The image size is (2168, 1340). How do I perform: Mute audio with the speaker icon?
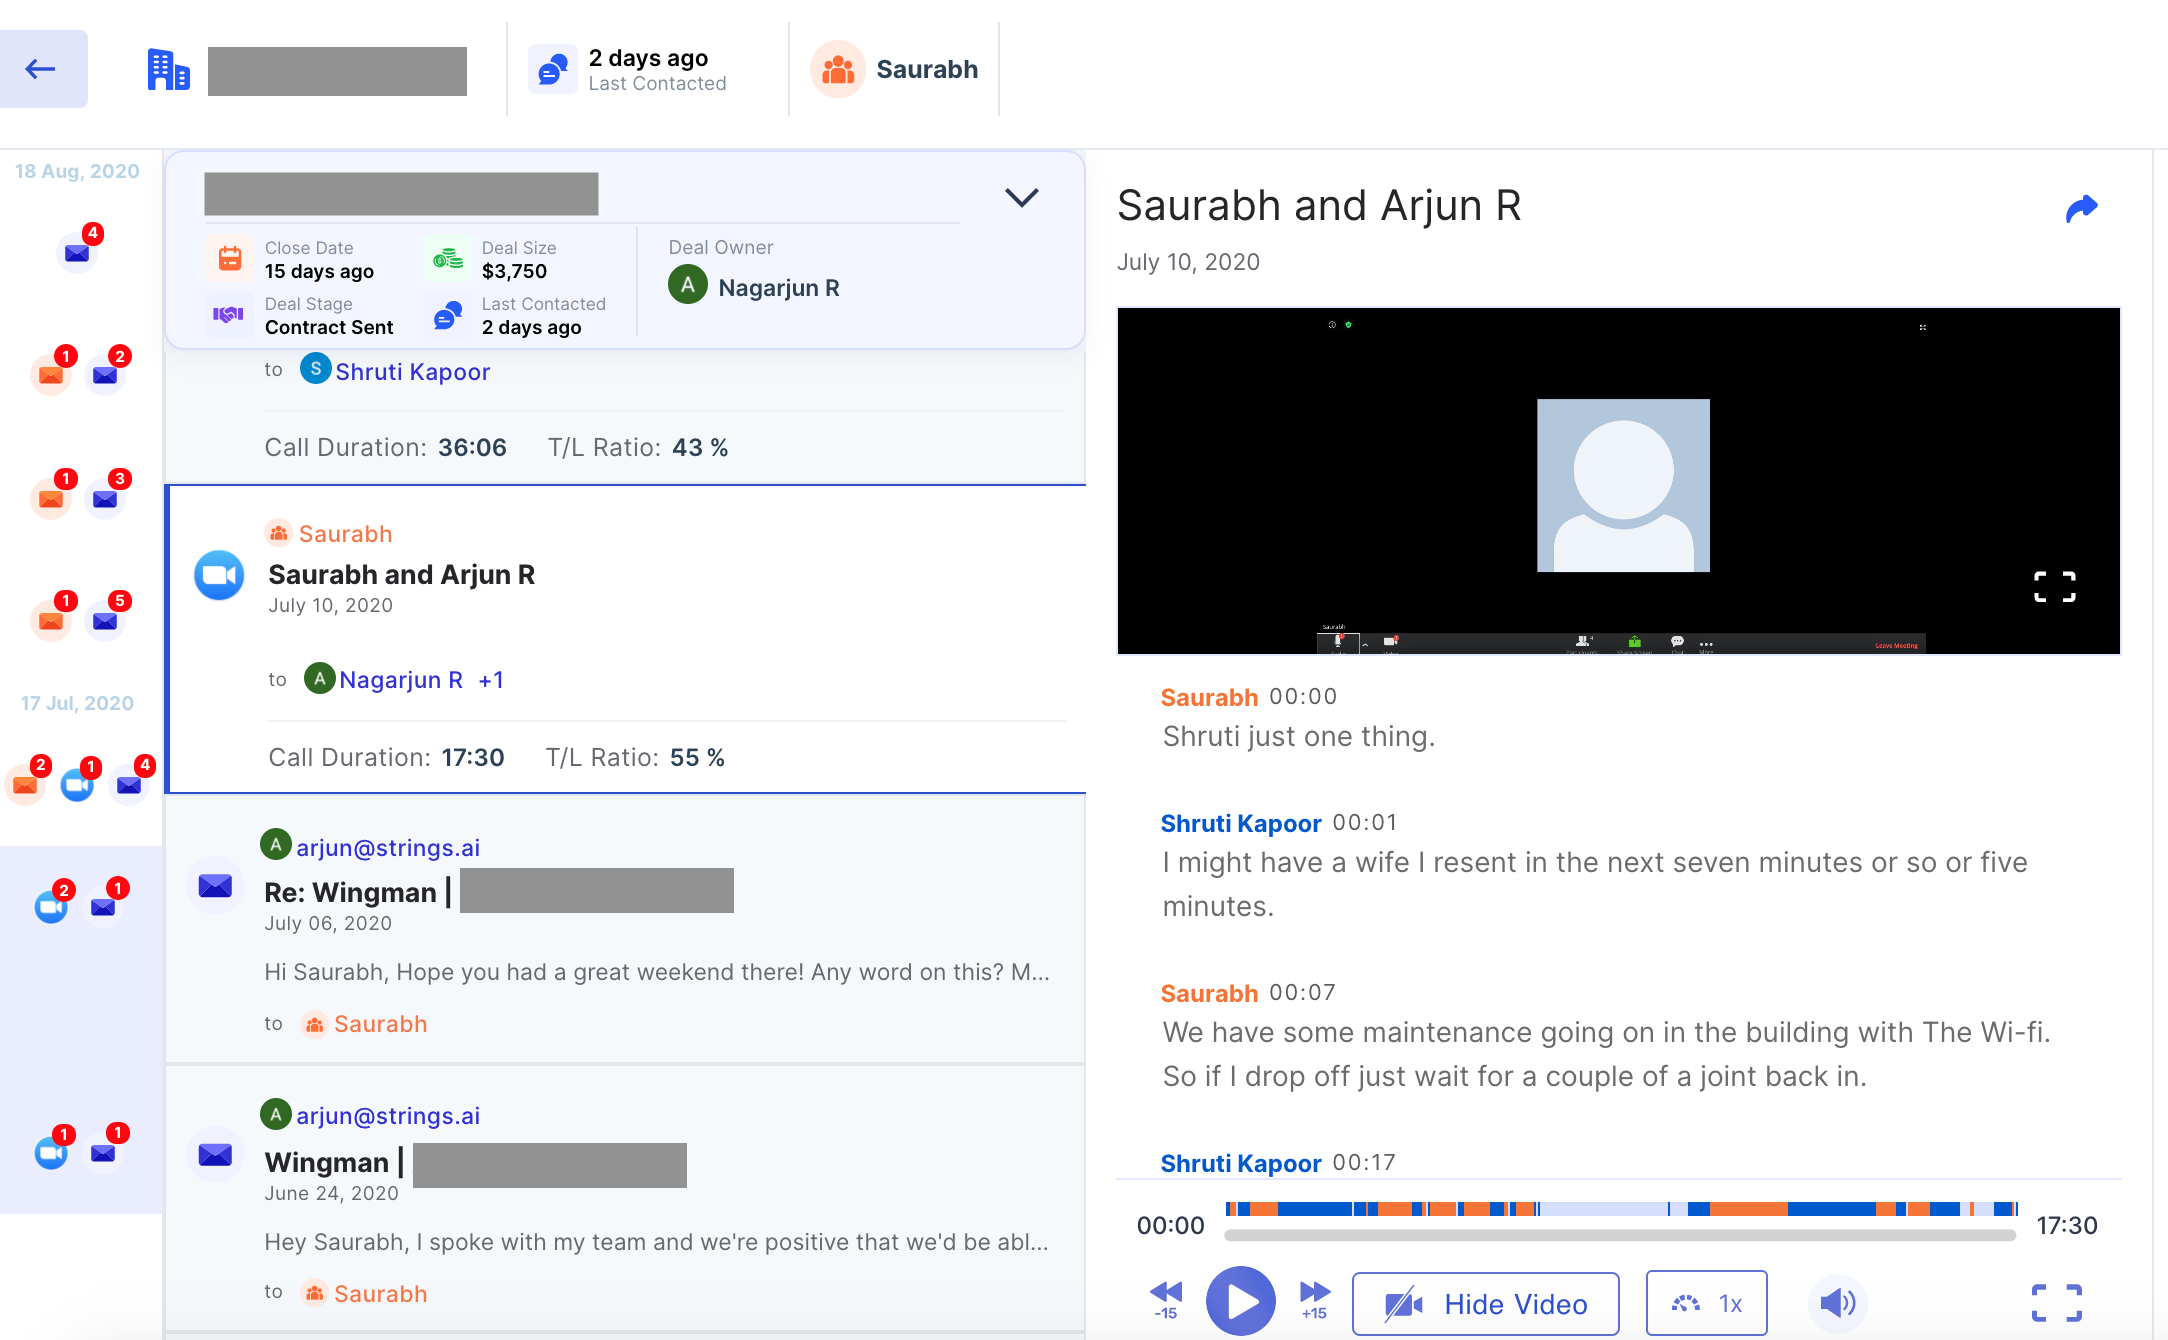1837,1303
